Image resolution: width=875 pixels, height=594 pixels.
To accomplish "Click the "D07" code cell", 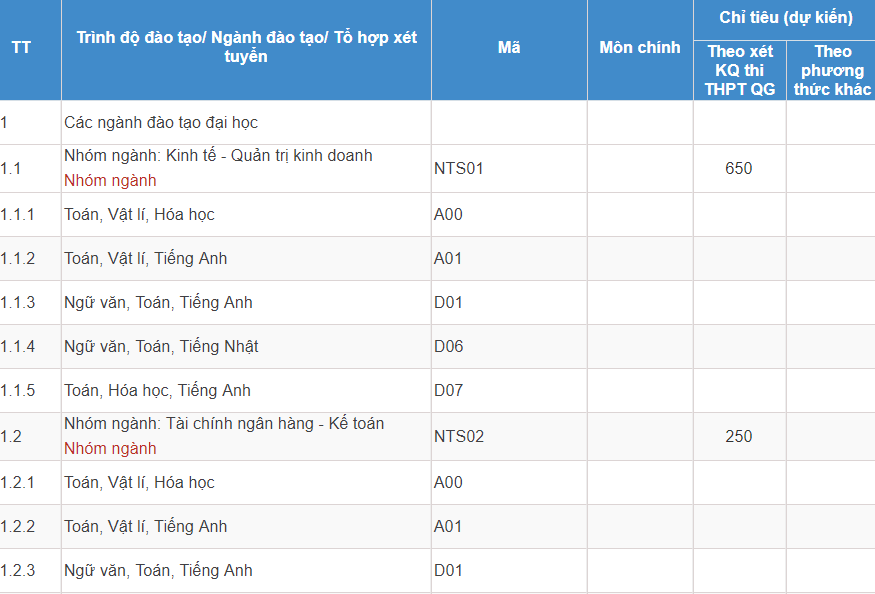I will [449, 390].
